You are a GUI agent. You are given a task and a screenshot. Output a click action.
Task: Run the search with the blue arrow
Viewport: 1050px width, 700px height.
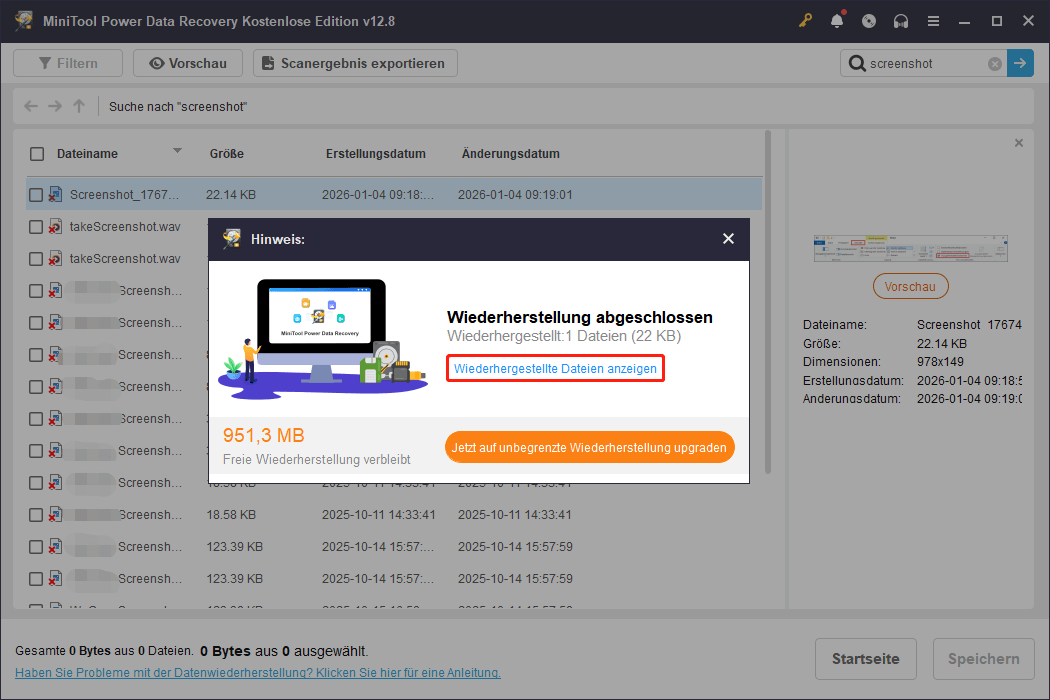[1020, 63]
